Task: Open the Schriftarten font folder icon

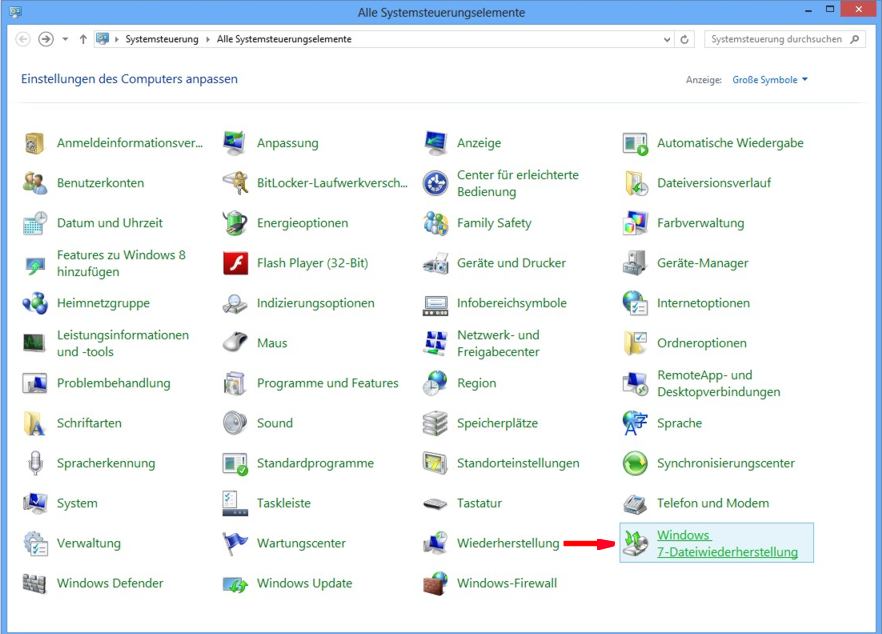Action: pyautogui.click(x=34, y=423)
